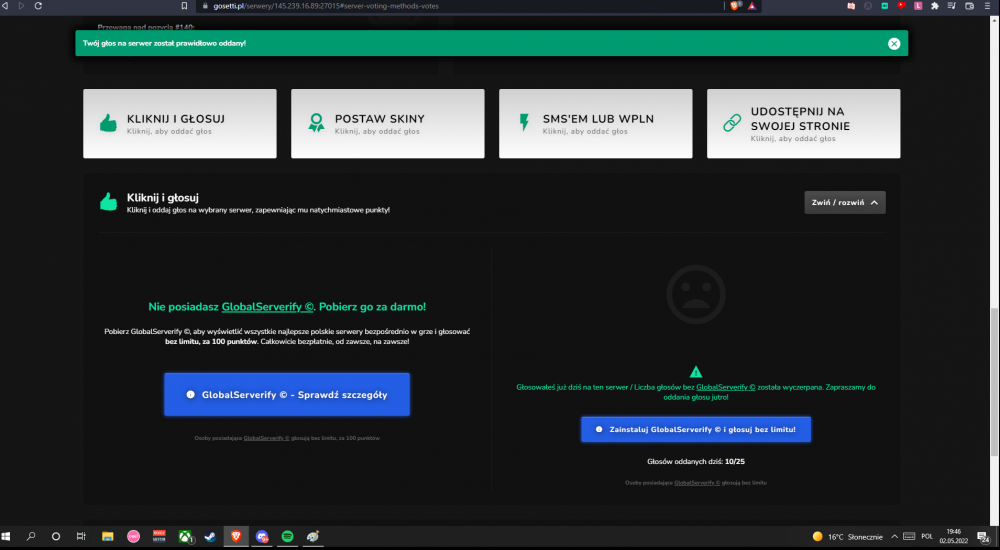This screenshot has height=550, width=1000.
Task: Open GlobalServerify © - Sprawdź szczegóły button
Action: (287, 394)
